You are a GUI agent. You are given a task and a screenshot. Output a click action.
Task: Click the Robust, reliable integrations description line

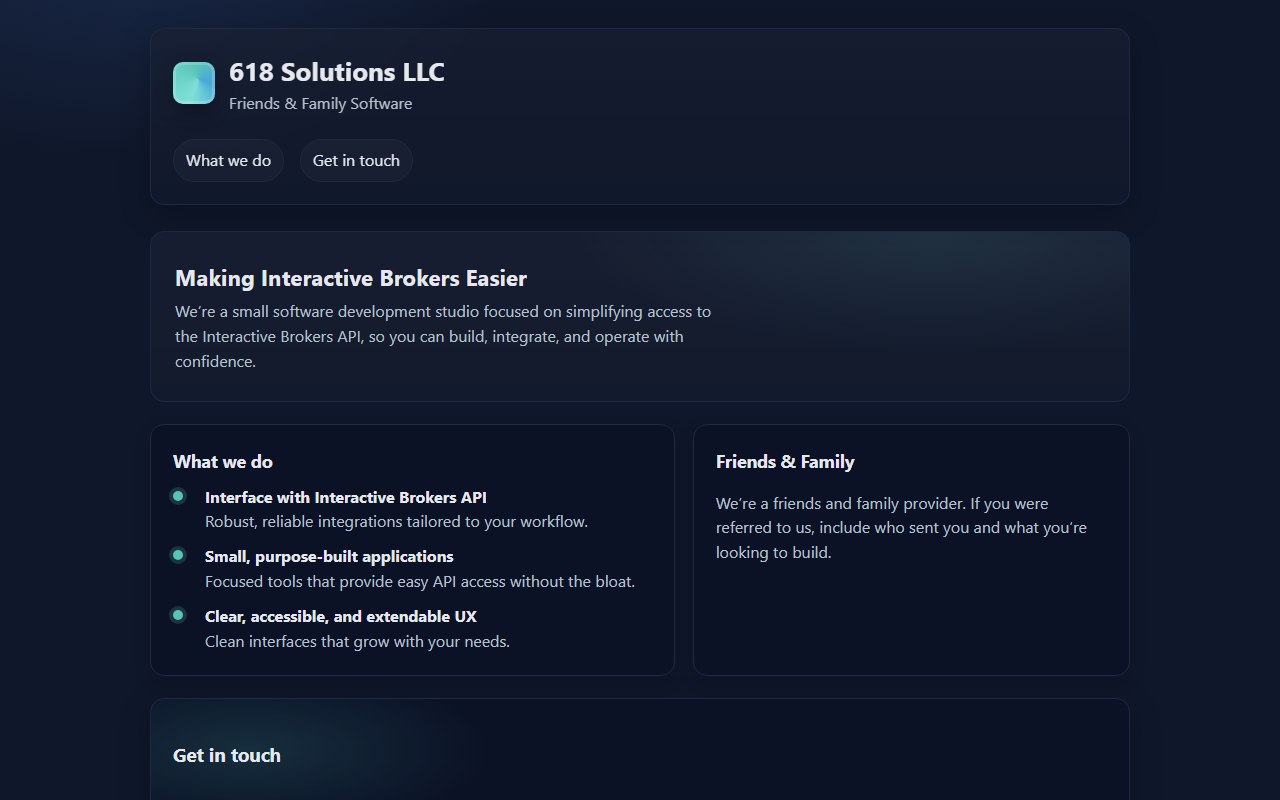[x=396, y=522]
